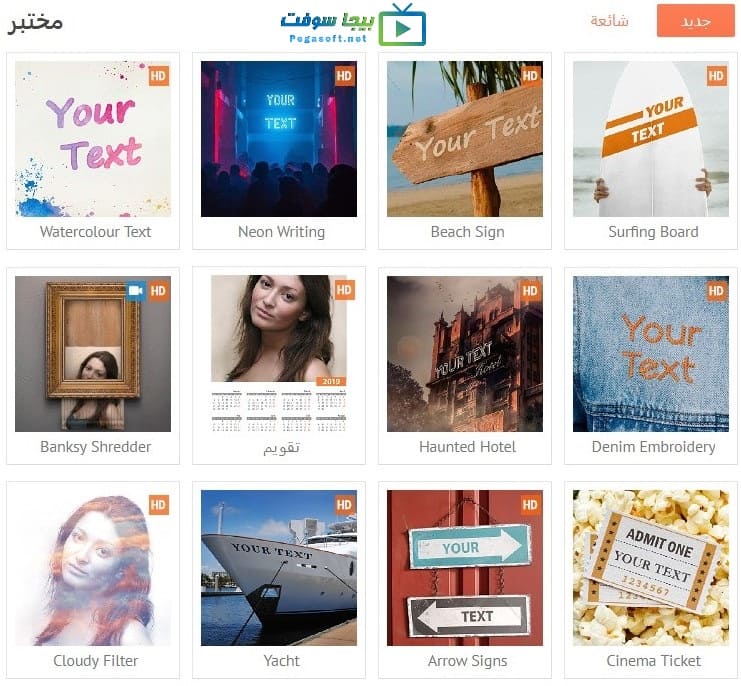
Task: Click the video camera icon on Banksy Shredder
Action: 136,291
